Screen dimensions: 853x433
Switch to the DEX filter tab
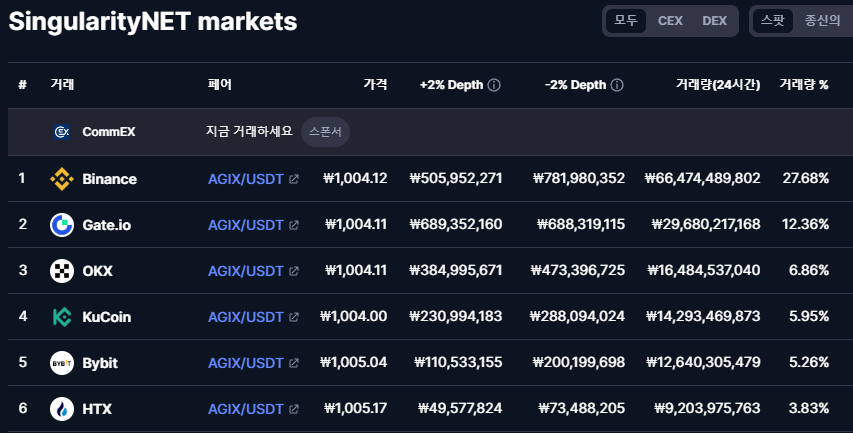tap(714, 21)
